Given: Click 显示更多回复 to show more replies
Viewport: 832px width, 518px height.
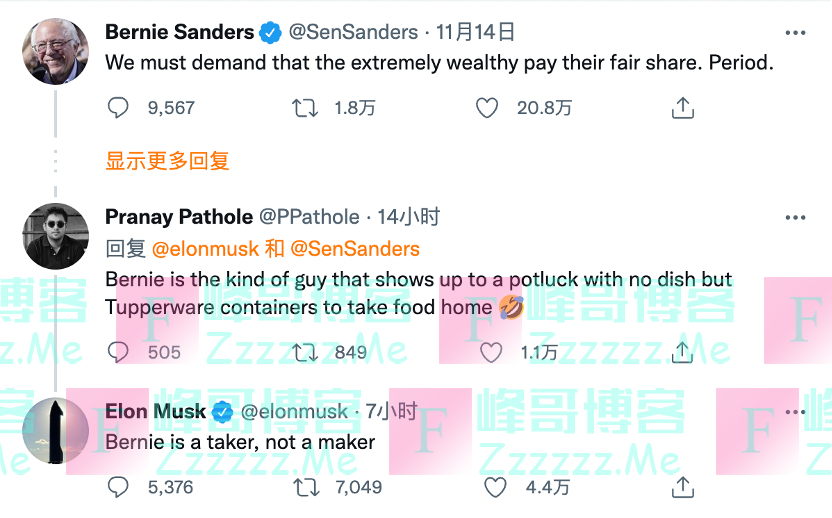Looking at the screenshot, I should click(x=167, y=160).
